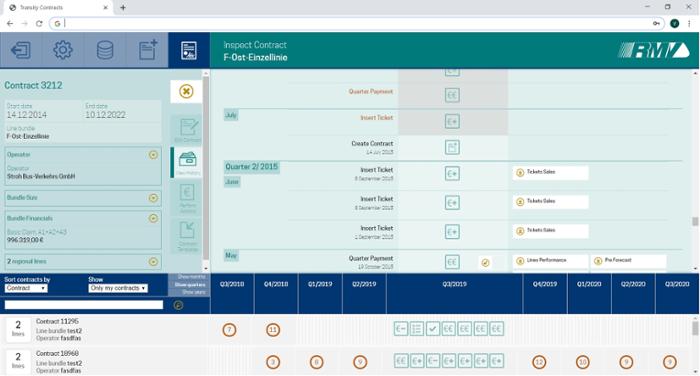Select the highlighted inspect contract icon
This screenshot has height=376, width=700.
point(189,50)
